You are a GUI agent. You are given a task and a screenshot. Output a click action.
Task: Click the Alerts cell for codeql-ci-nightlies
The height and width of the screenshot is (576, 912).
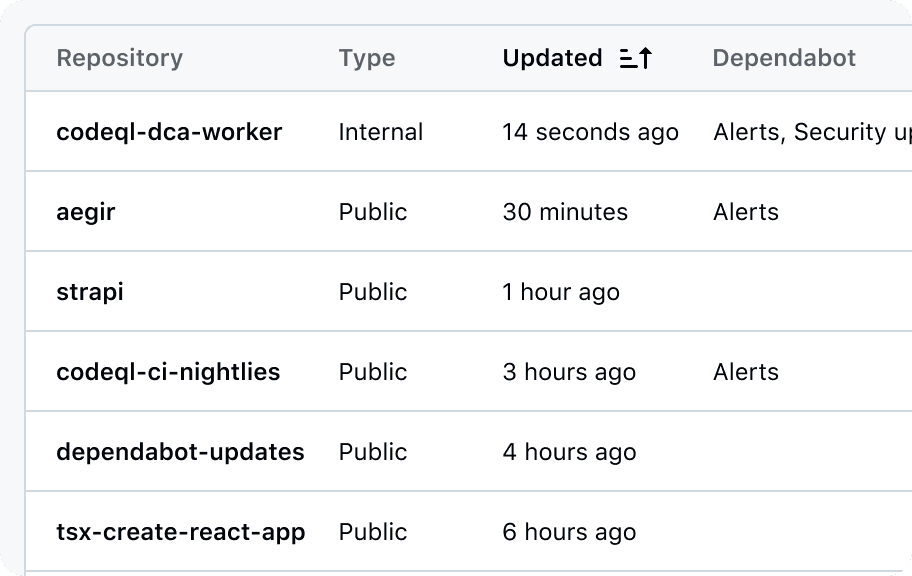[745, 372]
